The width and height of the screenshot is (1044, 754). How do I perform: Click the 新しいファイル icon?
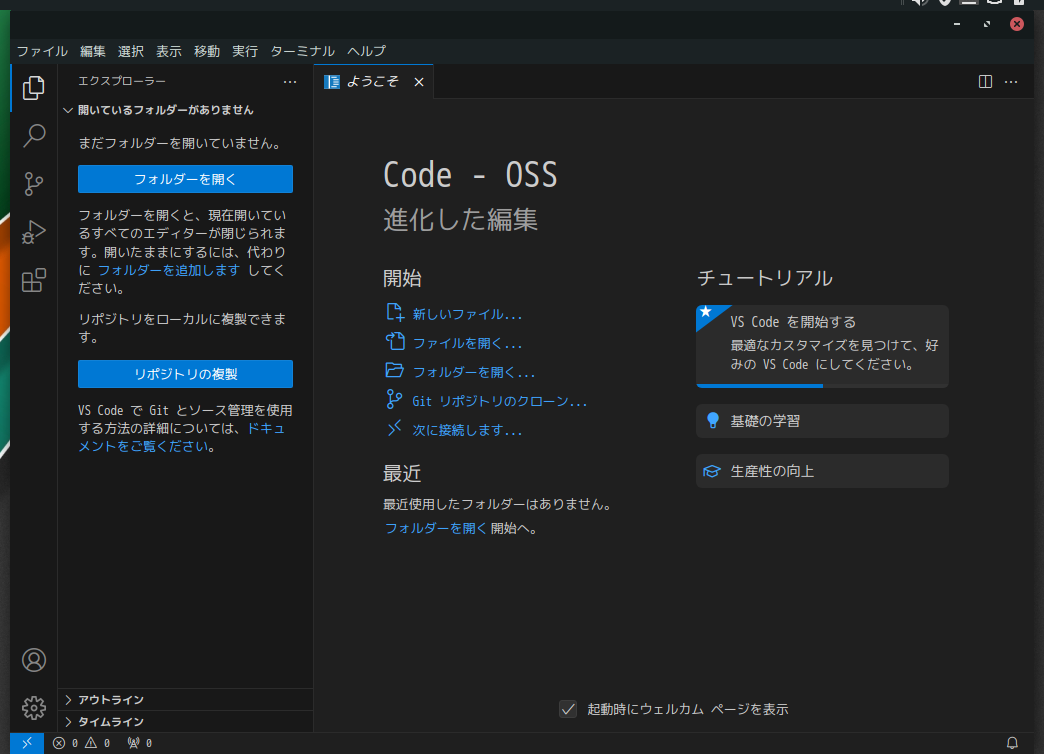(x=395, y=312)
